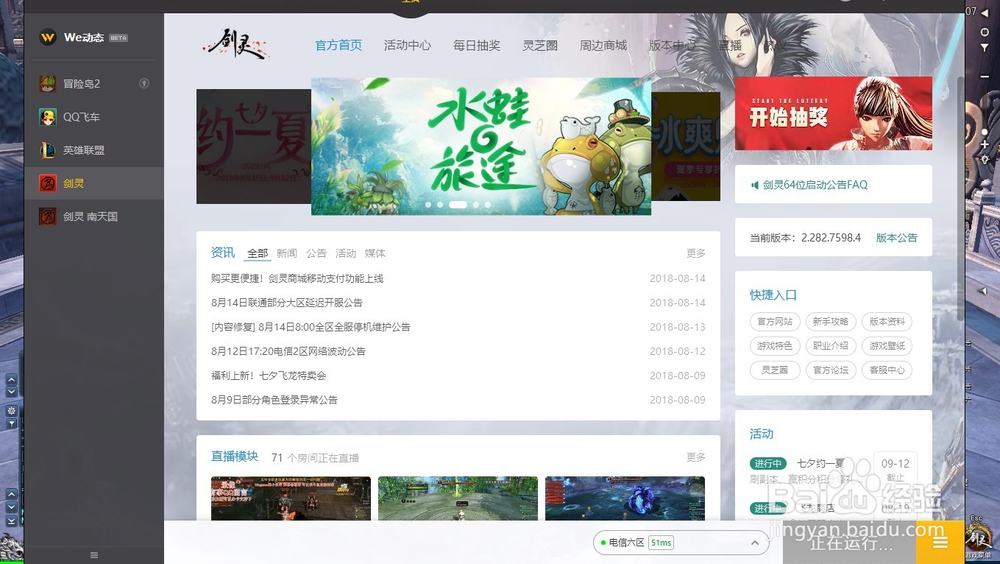Viewport: 1000px width, 564px height.
Task: Open the sidebar hamburger menu at bottom
Action: [x=94, y=555]
